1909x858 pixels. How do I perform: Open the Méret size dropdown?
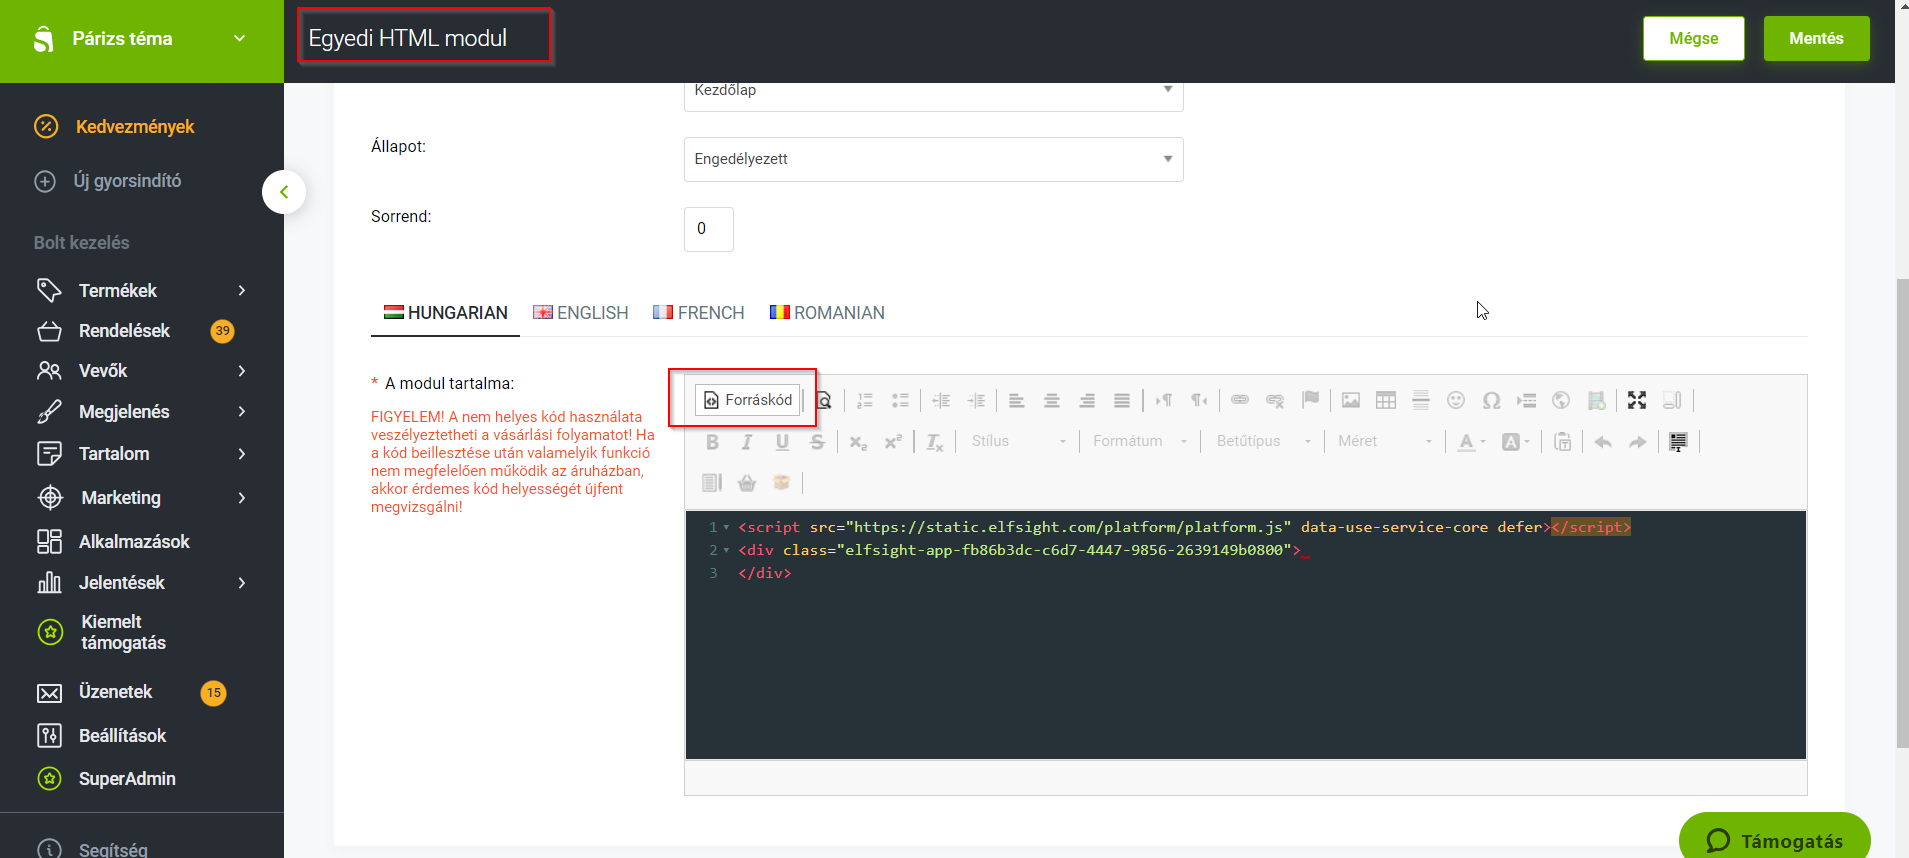click(1385, 442)
